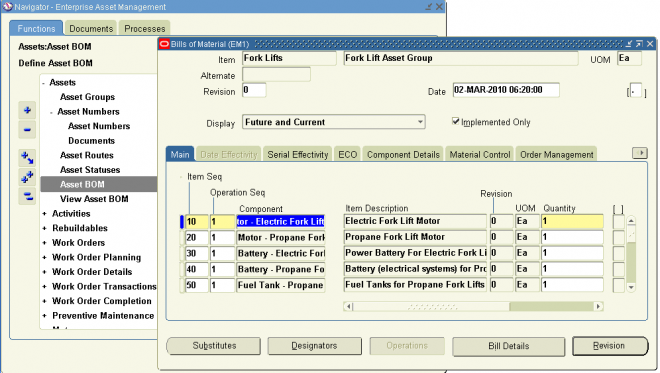The width and height of the screenshot is (660, 373).
Task: Expand the Activities node
Action: 44,214
